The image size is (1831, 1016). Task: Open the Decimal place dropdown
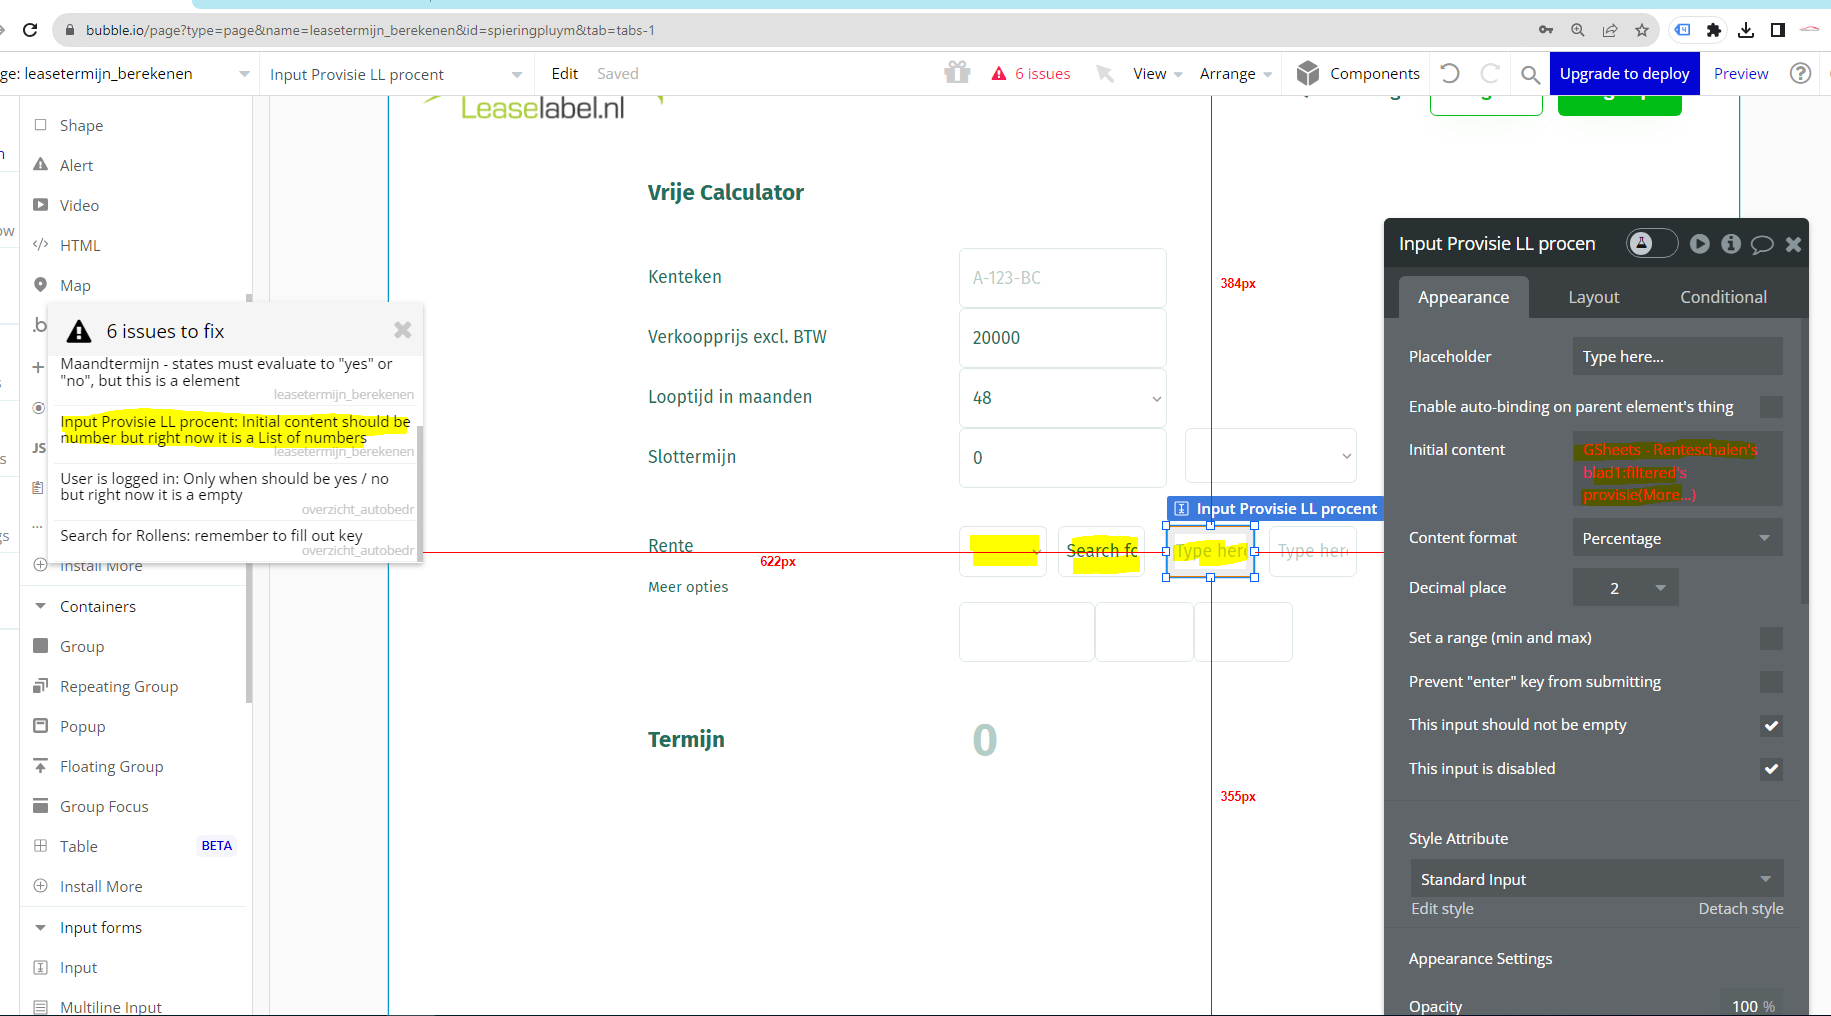coord(1625,588)
